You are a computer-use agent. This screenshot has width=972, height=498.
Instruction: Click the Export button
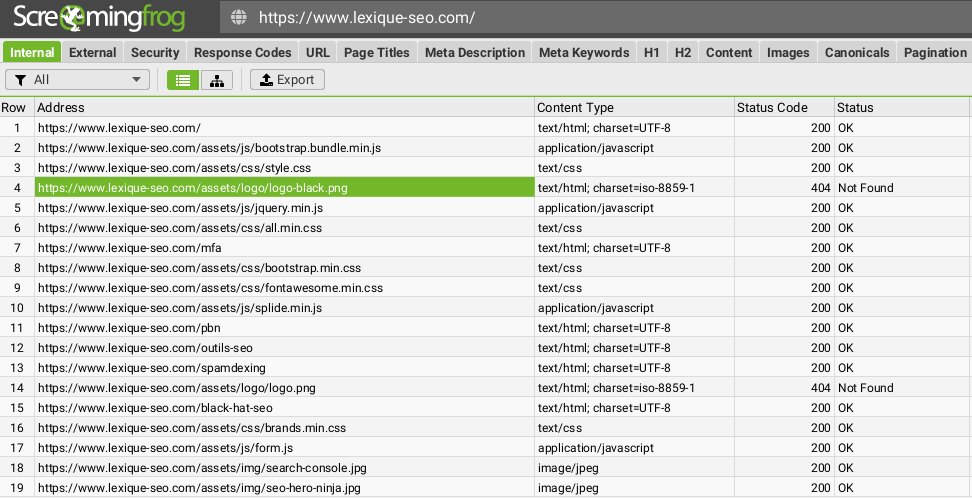(287, 80)
